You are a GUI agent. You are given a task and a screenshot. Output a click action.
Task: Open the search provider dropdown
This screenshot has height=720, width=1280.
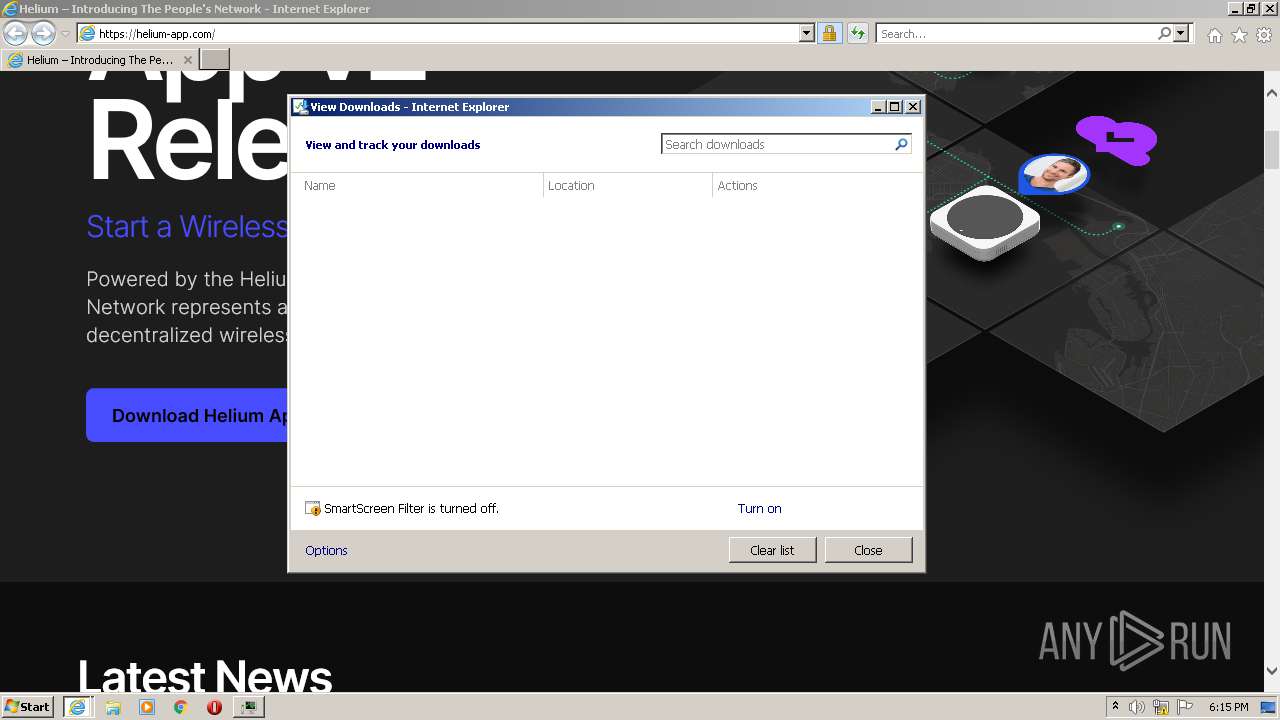tap(1181, 34)
